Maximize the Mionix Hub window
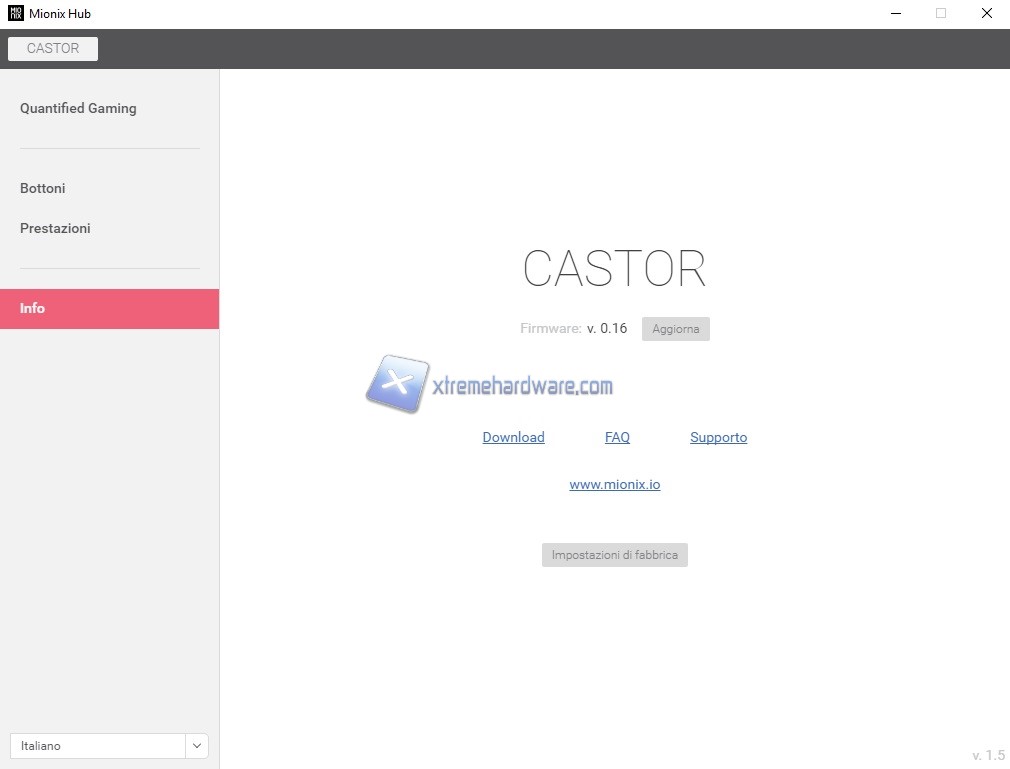This screenshot has height=769, width=1010. click(940, 14)
